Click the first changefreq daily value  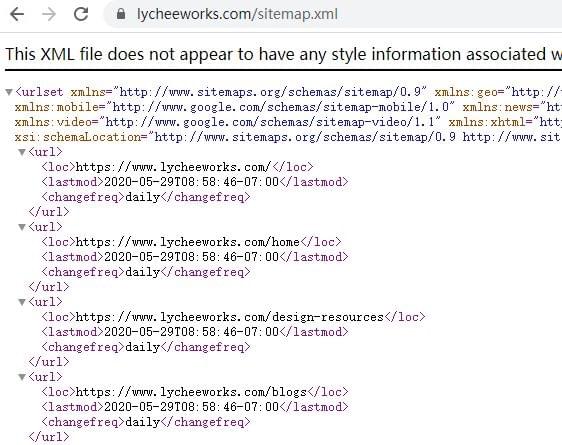(143, 197)
